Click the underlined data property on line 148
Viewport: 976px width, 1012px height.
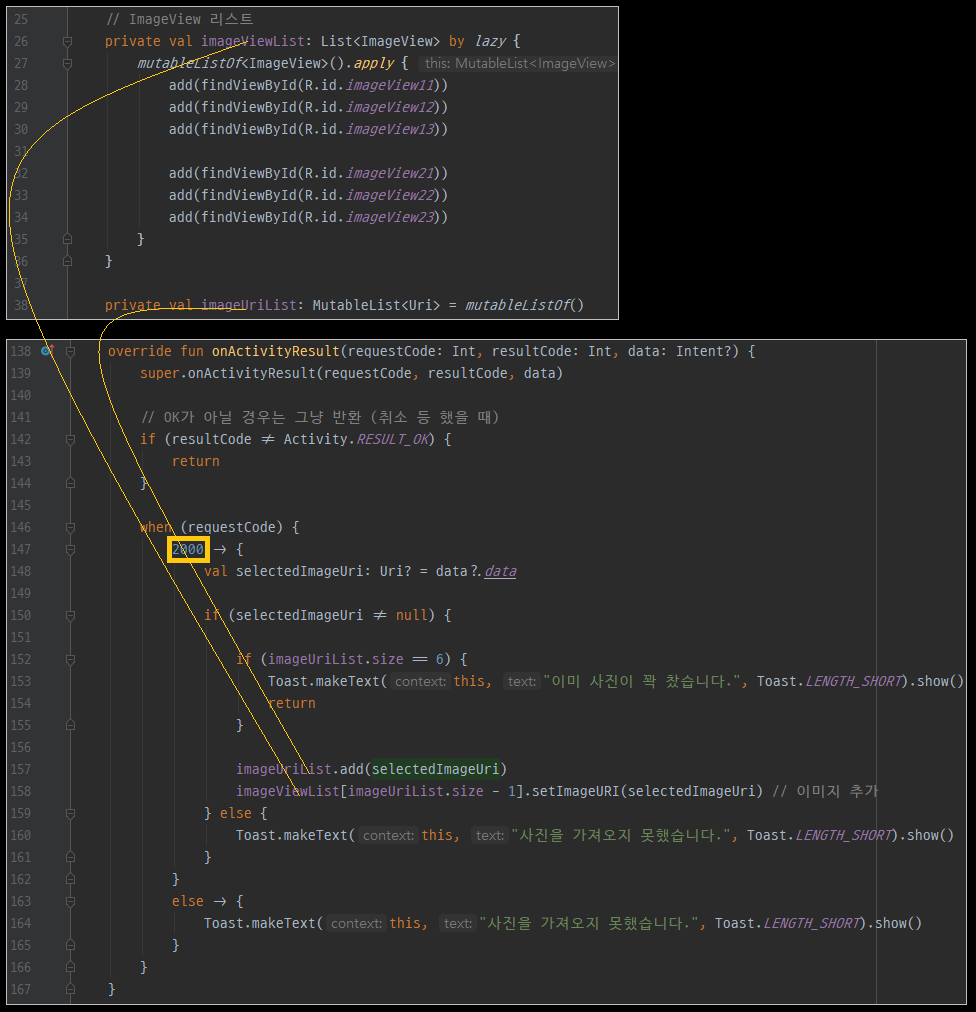(x=500, y=571)
